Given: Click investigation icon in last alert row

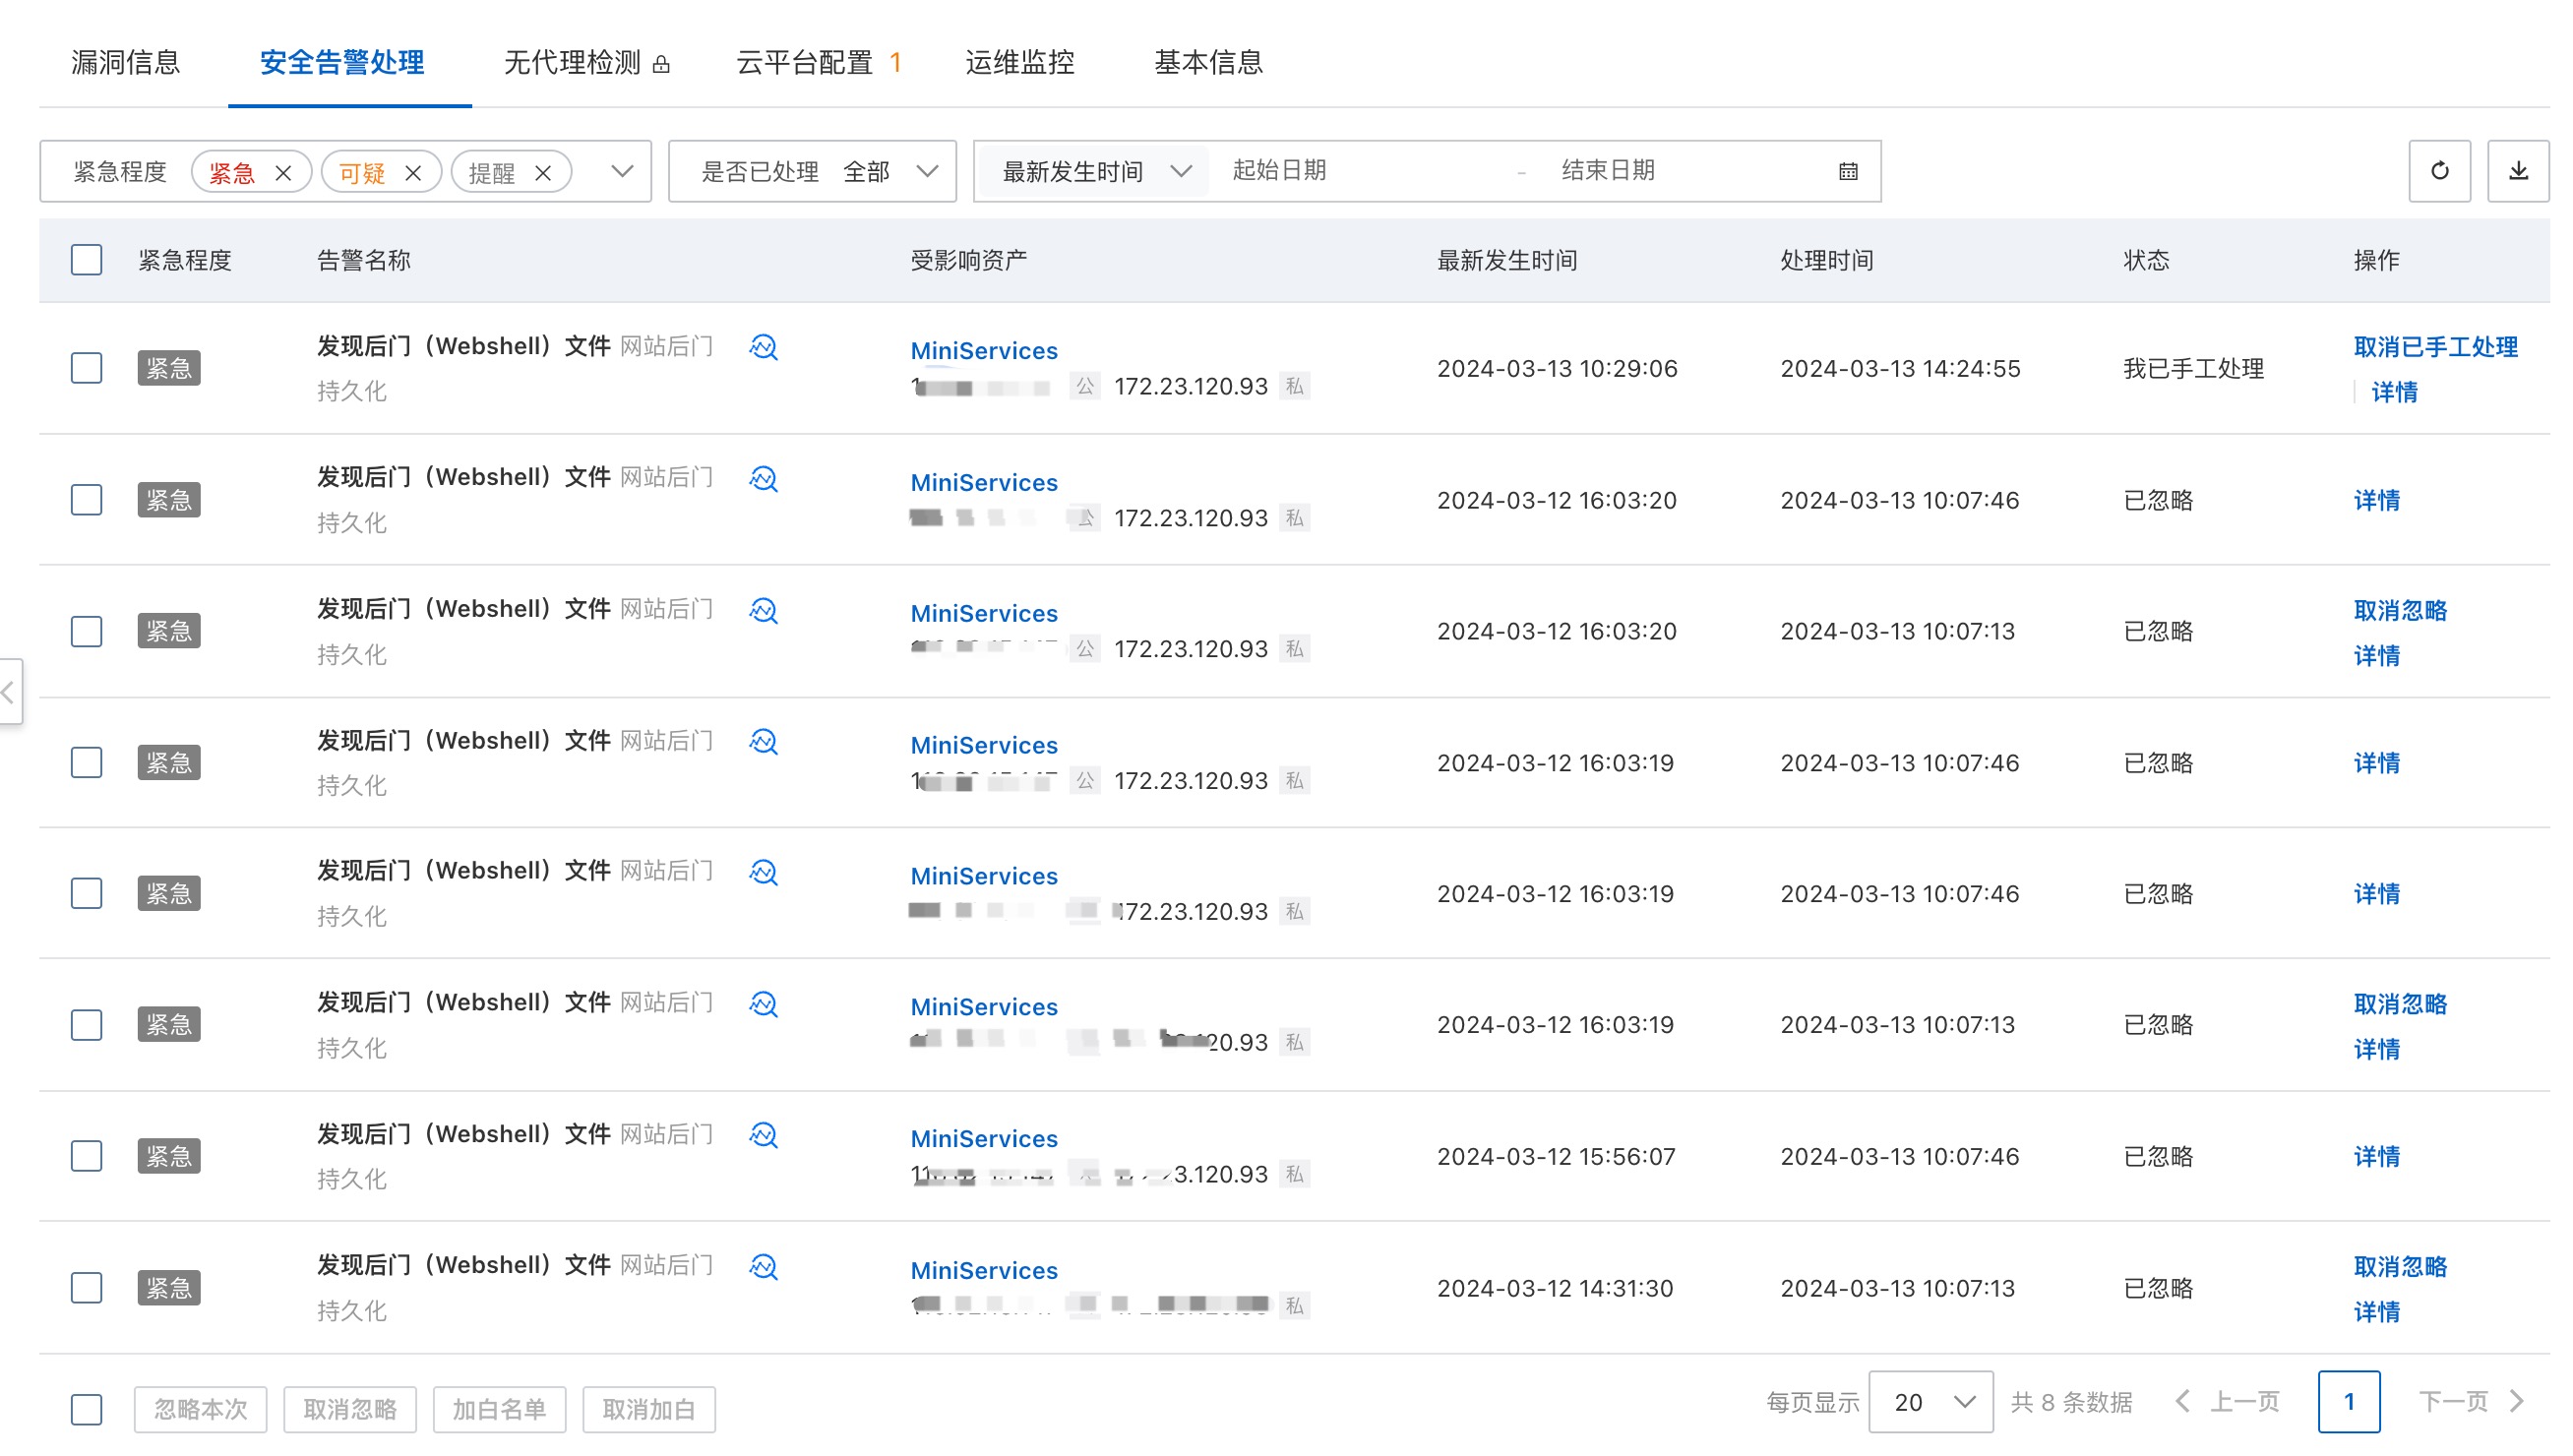Looking at the screenshot, I should pyautogui.click(x=763, y=1266).
